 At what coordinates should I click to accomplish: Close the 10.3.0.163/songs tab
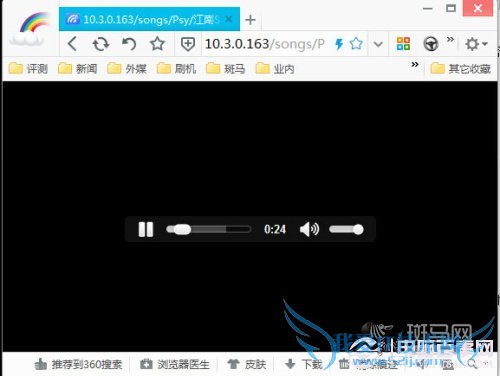229,19
